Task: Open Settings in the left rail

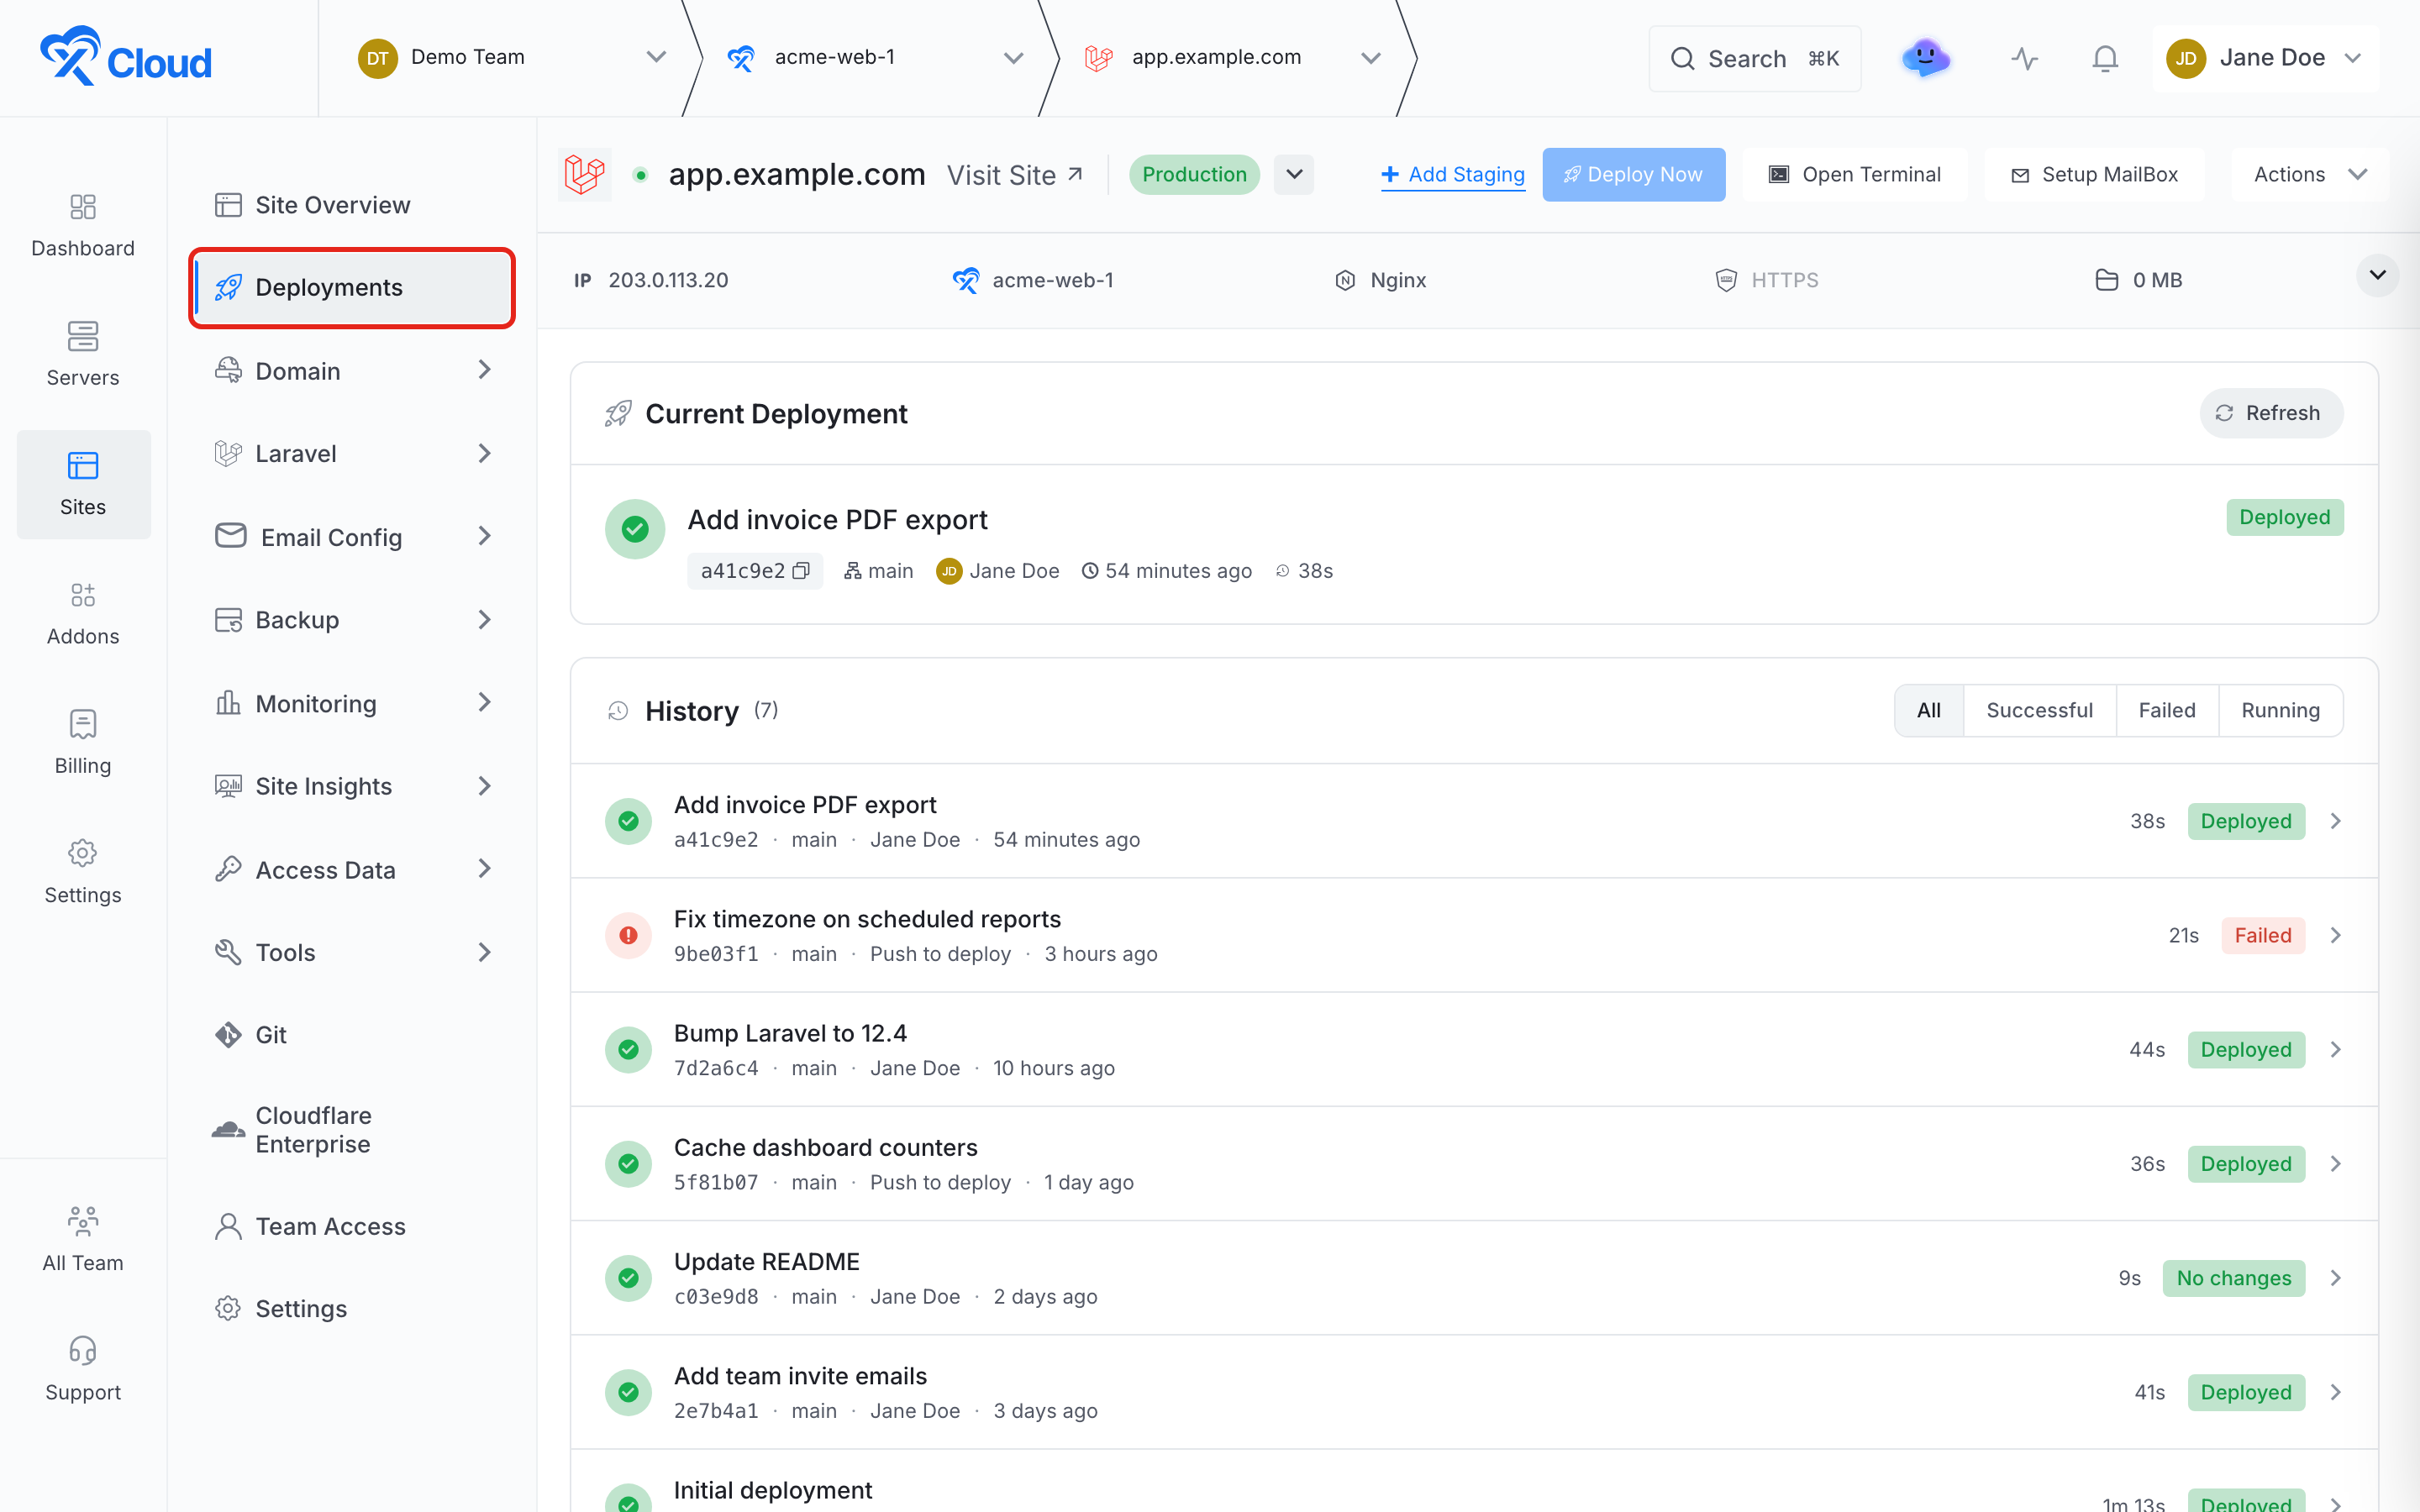Action: coord(83,872)
